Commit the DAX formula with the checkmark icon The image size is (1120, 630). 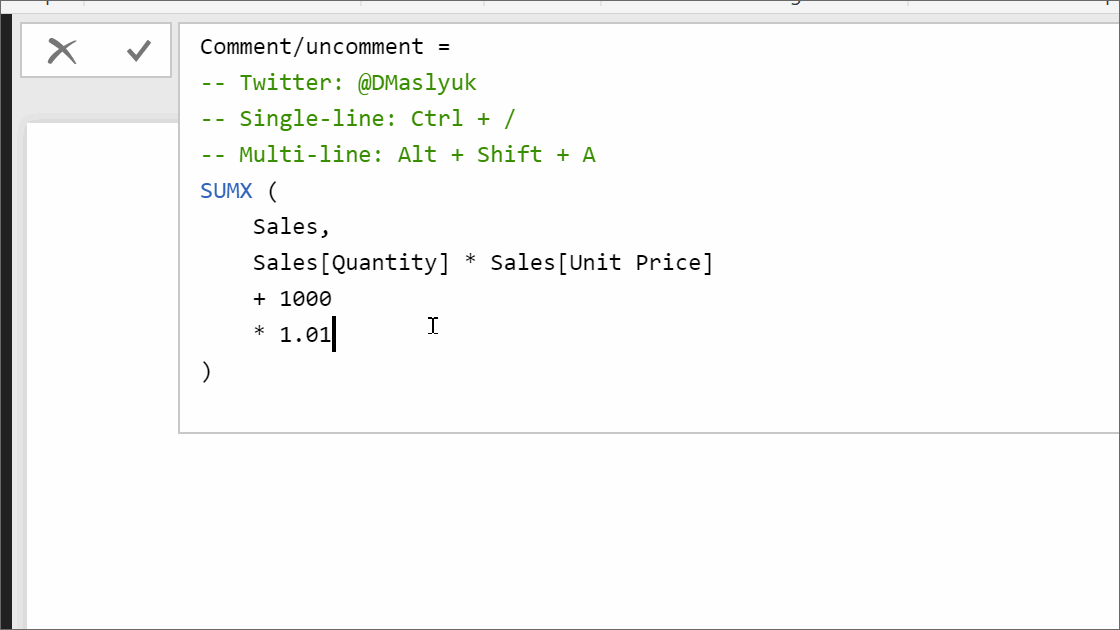[x=138, y=50]
